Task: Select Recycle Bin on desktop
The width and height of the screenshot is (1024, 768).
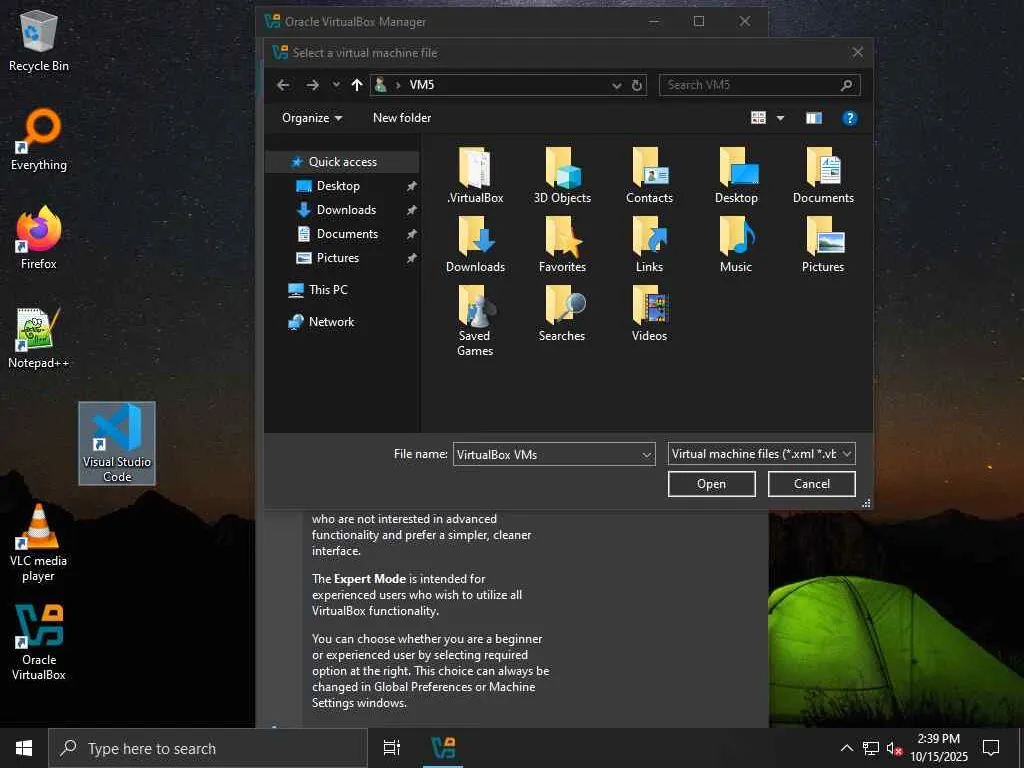Action: (x=39, y=40)
